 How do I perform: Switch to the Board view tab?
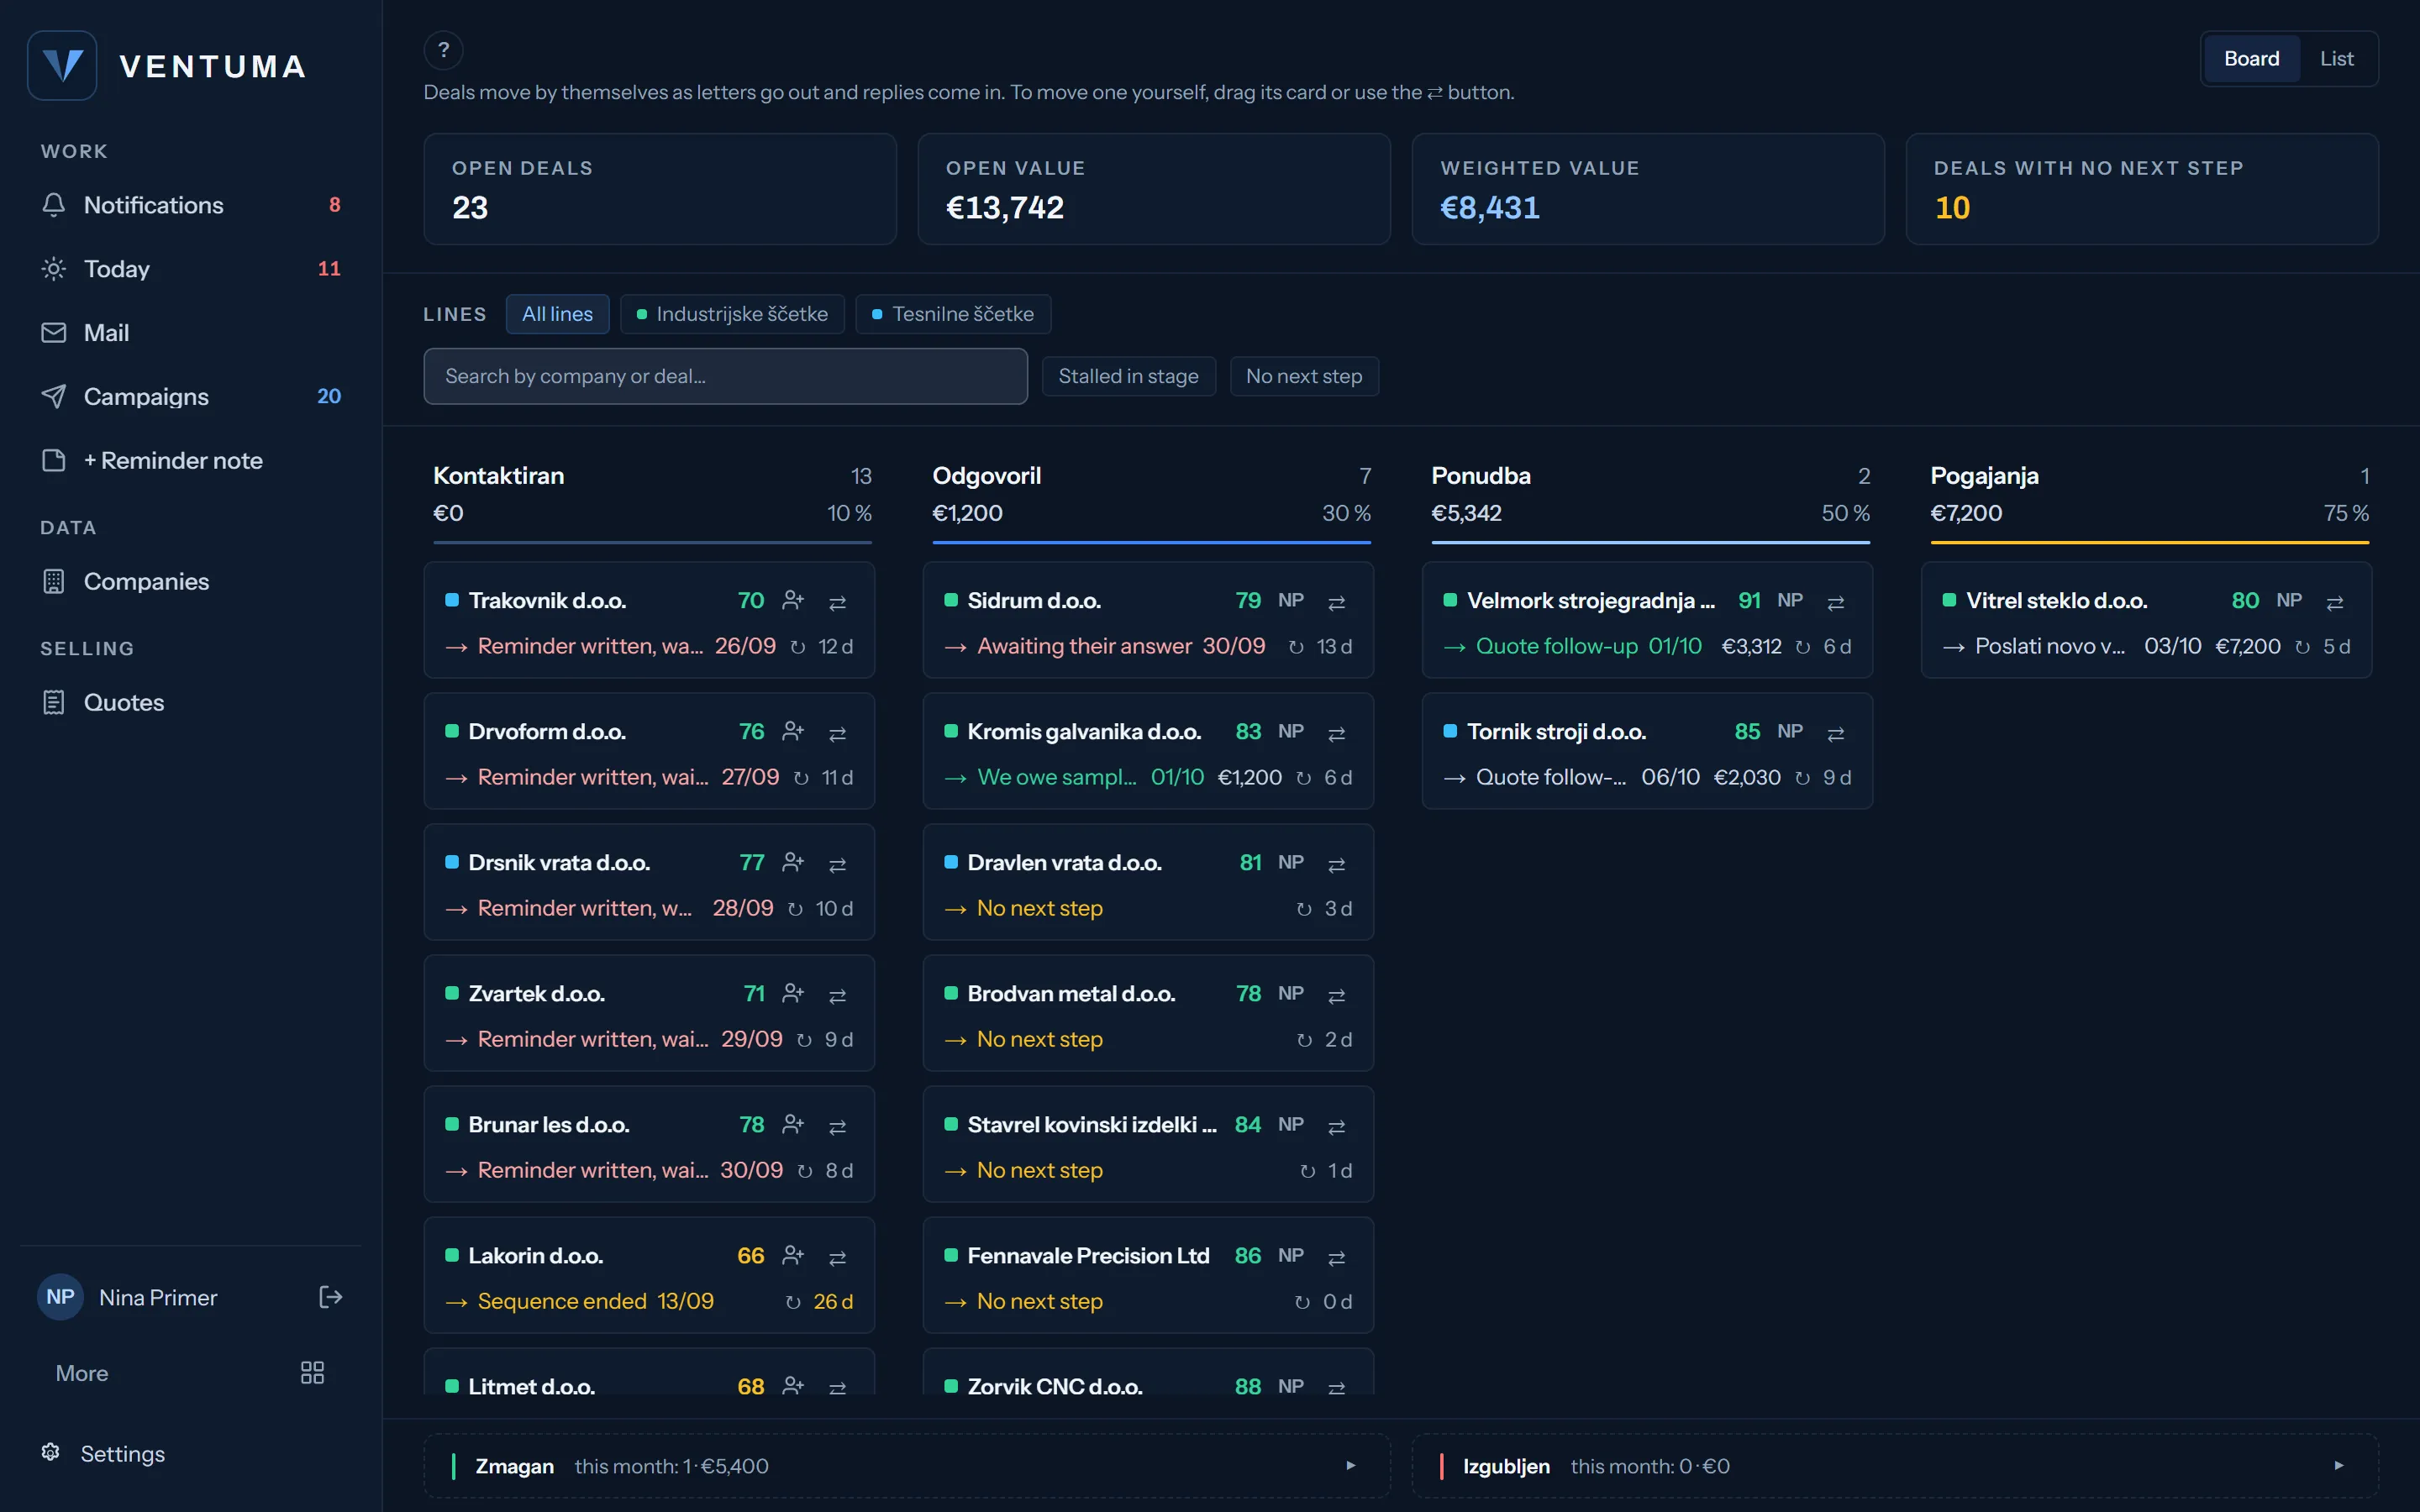(2251, 59)
